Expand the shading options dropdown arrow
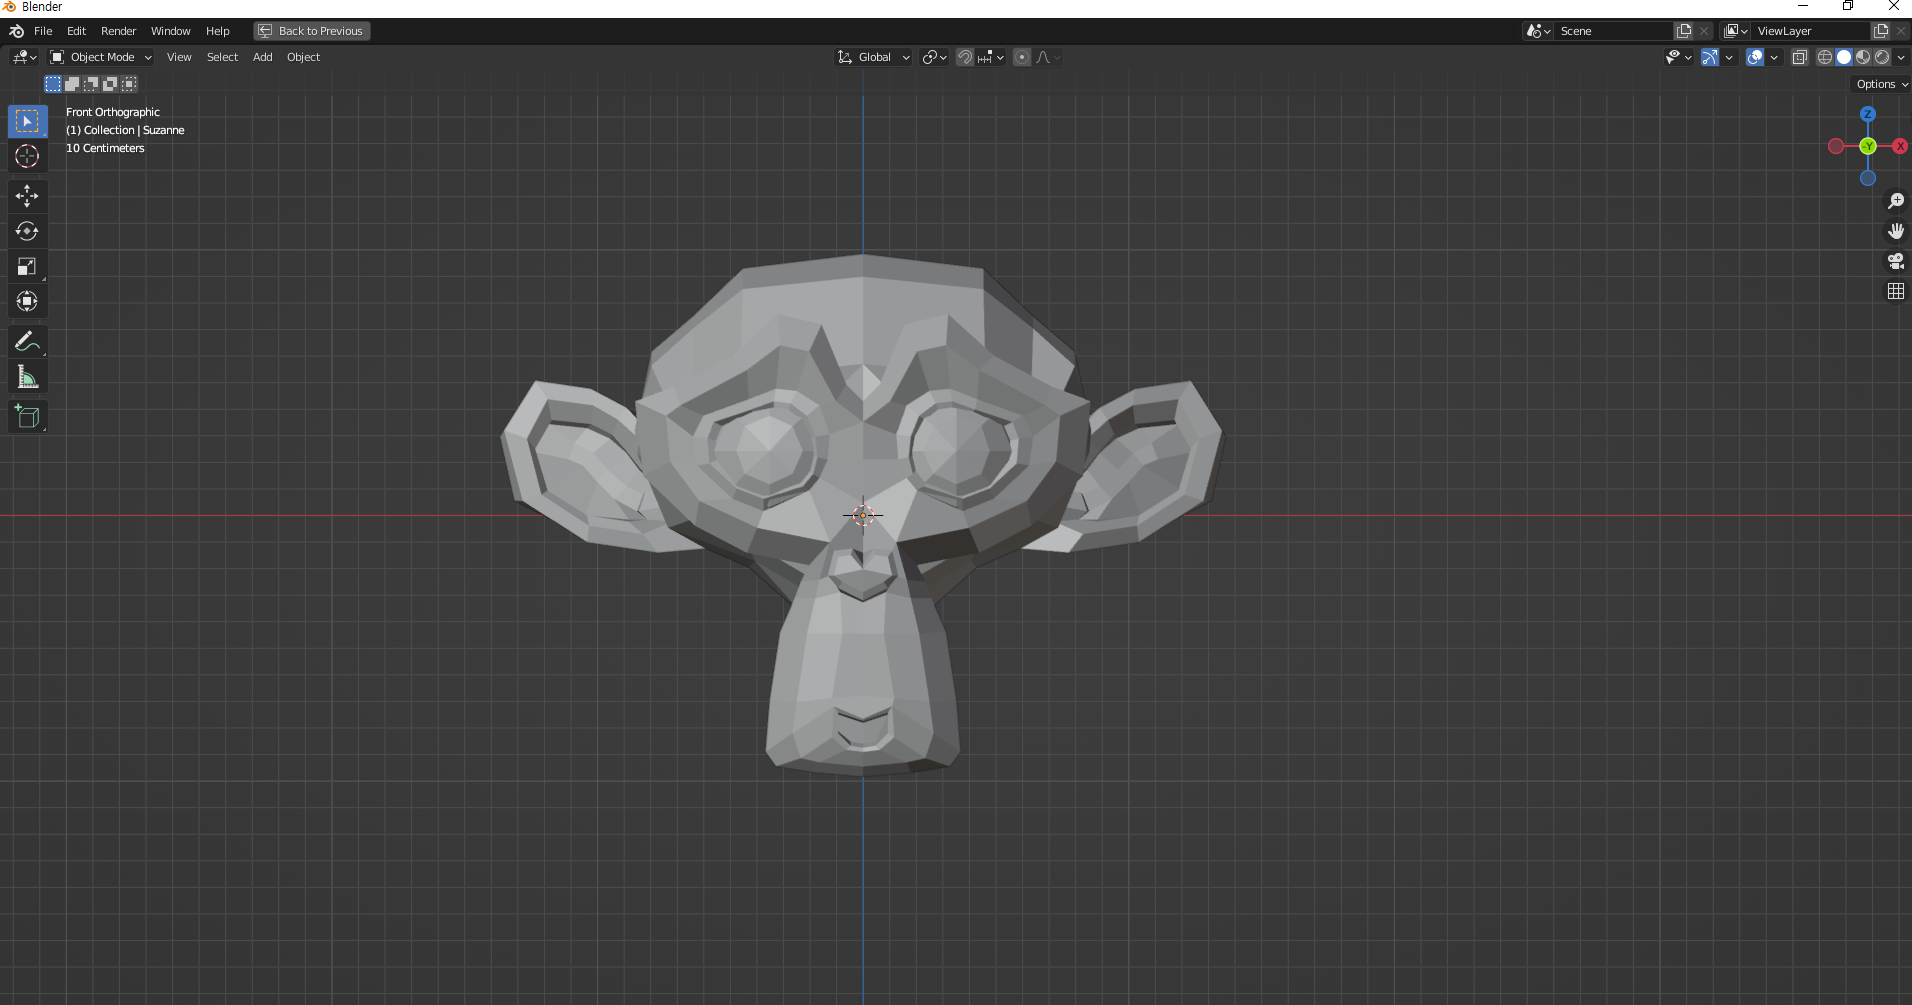The height and width of the screenshot is (1005, 1912). pyautogui.click(x=1901, y=57)
